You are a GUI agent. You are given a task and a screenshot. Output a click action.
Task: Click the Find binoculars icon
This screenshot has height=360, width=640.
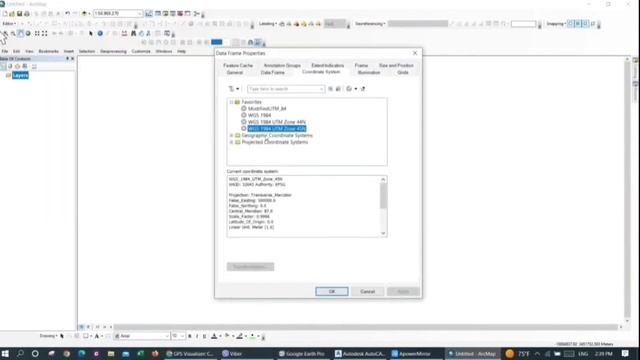pyautogui.click(x=133, y=33)
